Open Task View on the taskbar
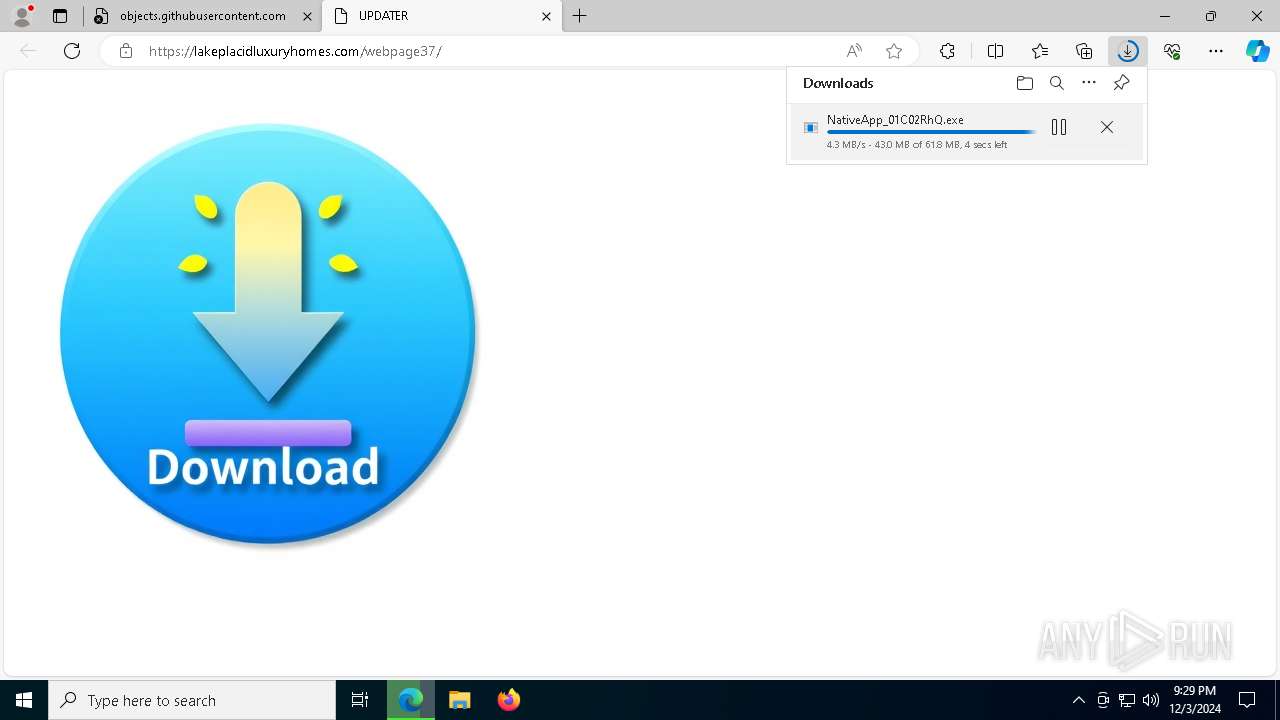The height and width of the screenshot is (720, 1280). (x=360, y=700)
